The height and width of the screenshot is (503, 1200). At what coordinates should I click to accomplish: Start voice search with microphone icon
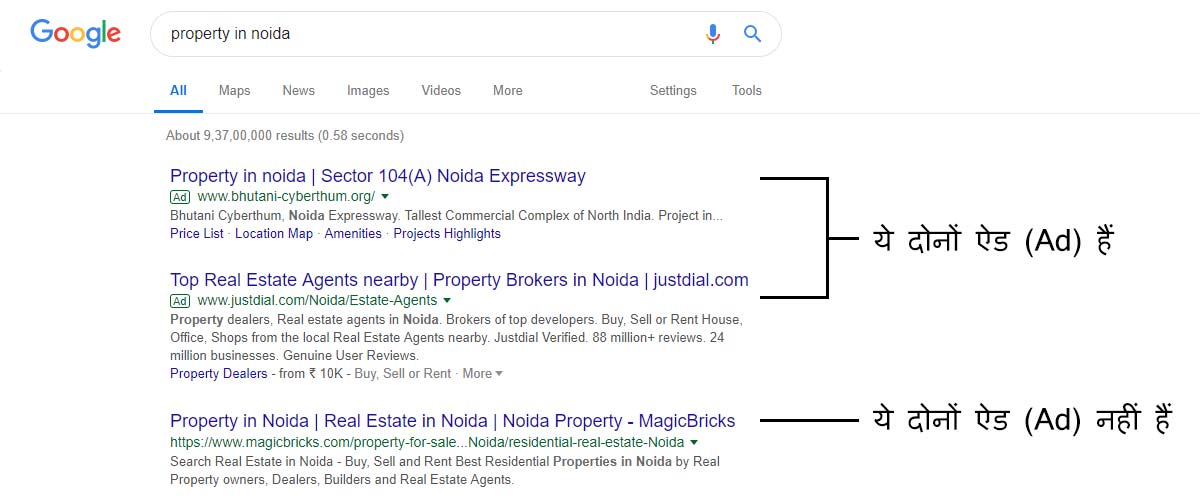pyautogui.click(x=712, y=34)
